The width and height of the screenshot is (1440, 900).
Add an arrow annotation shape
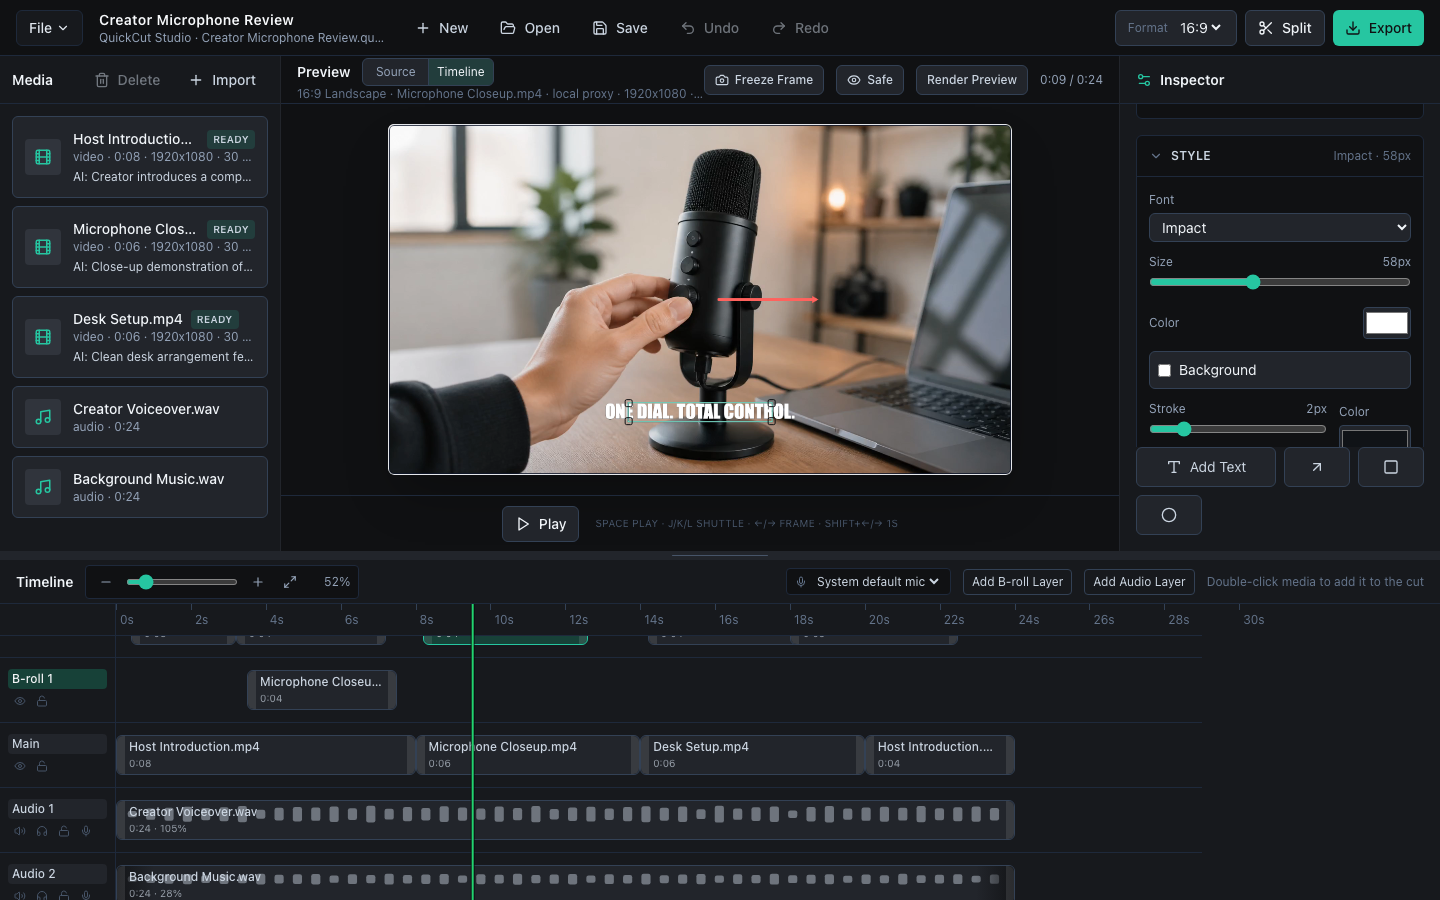coord(1317,467)
